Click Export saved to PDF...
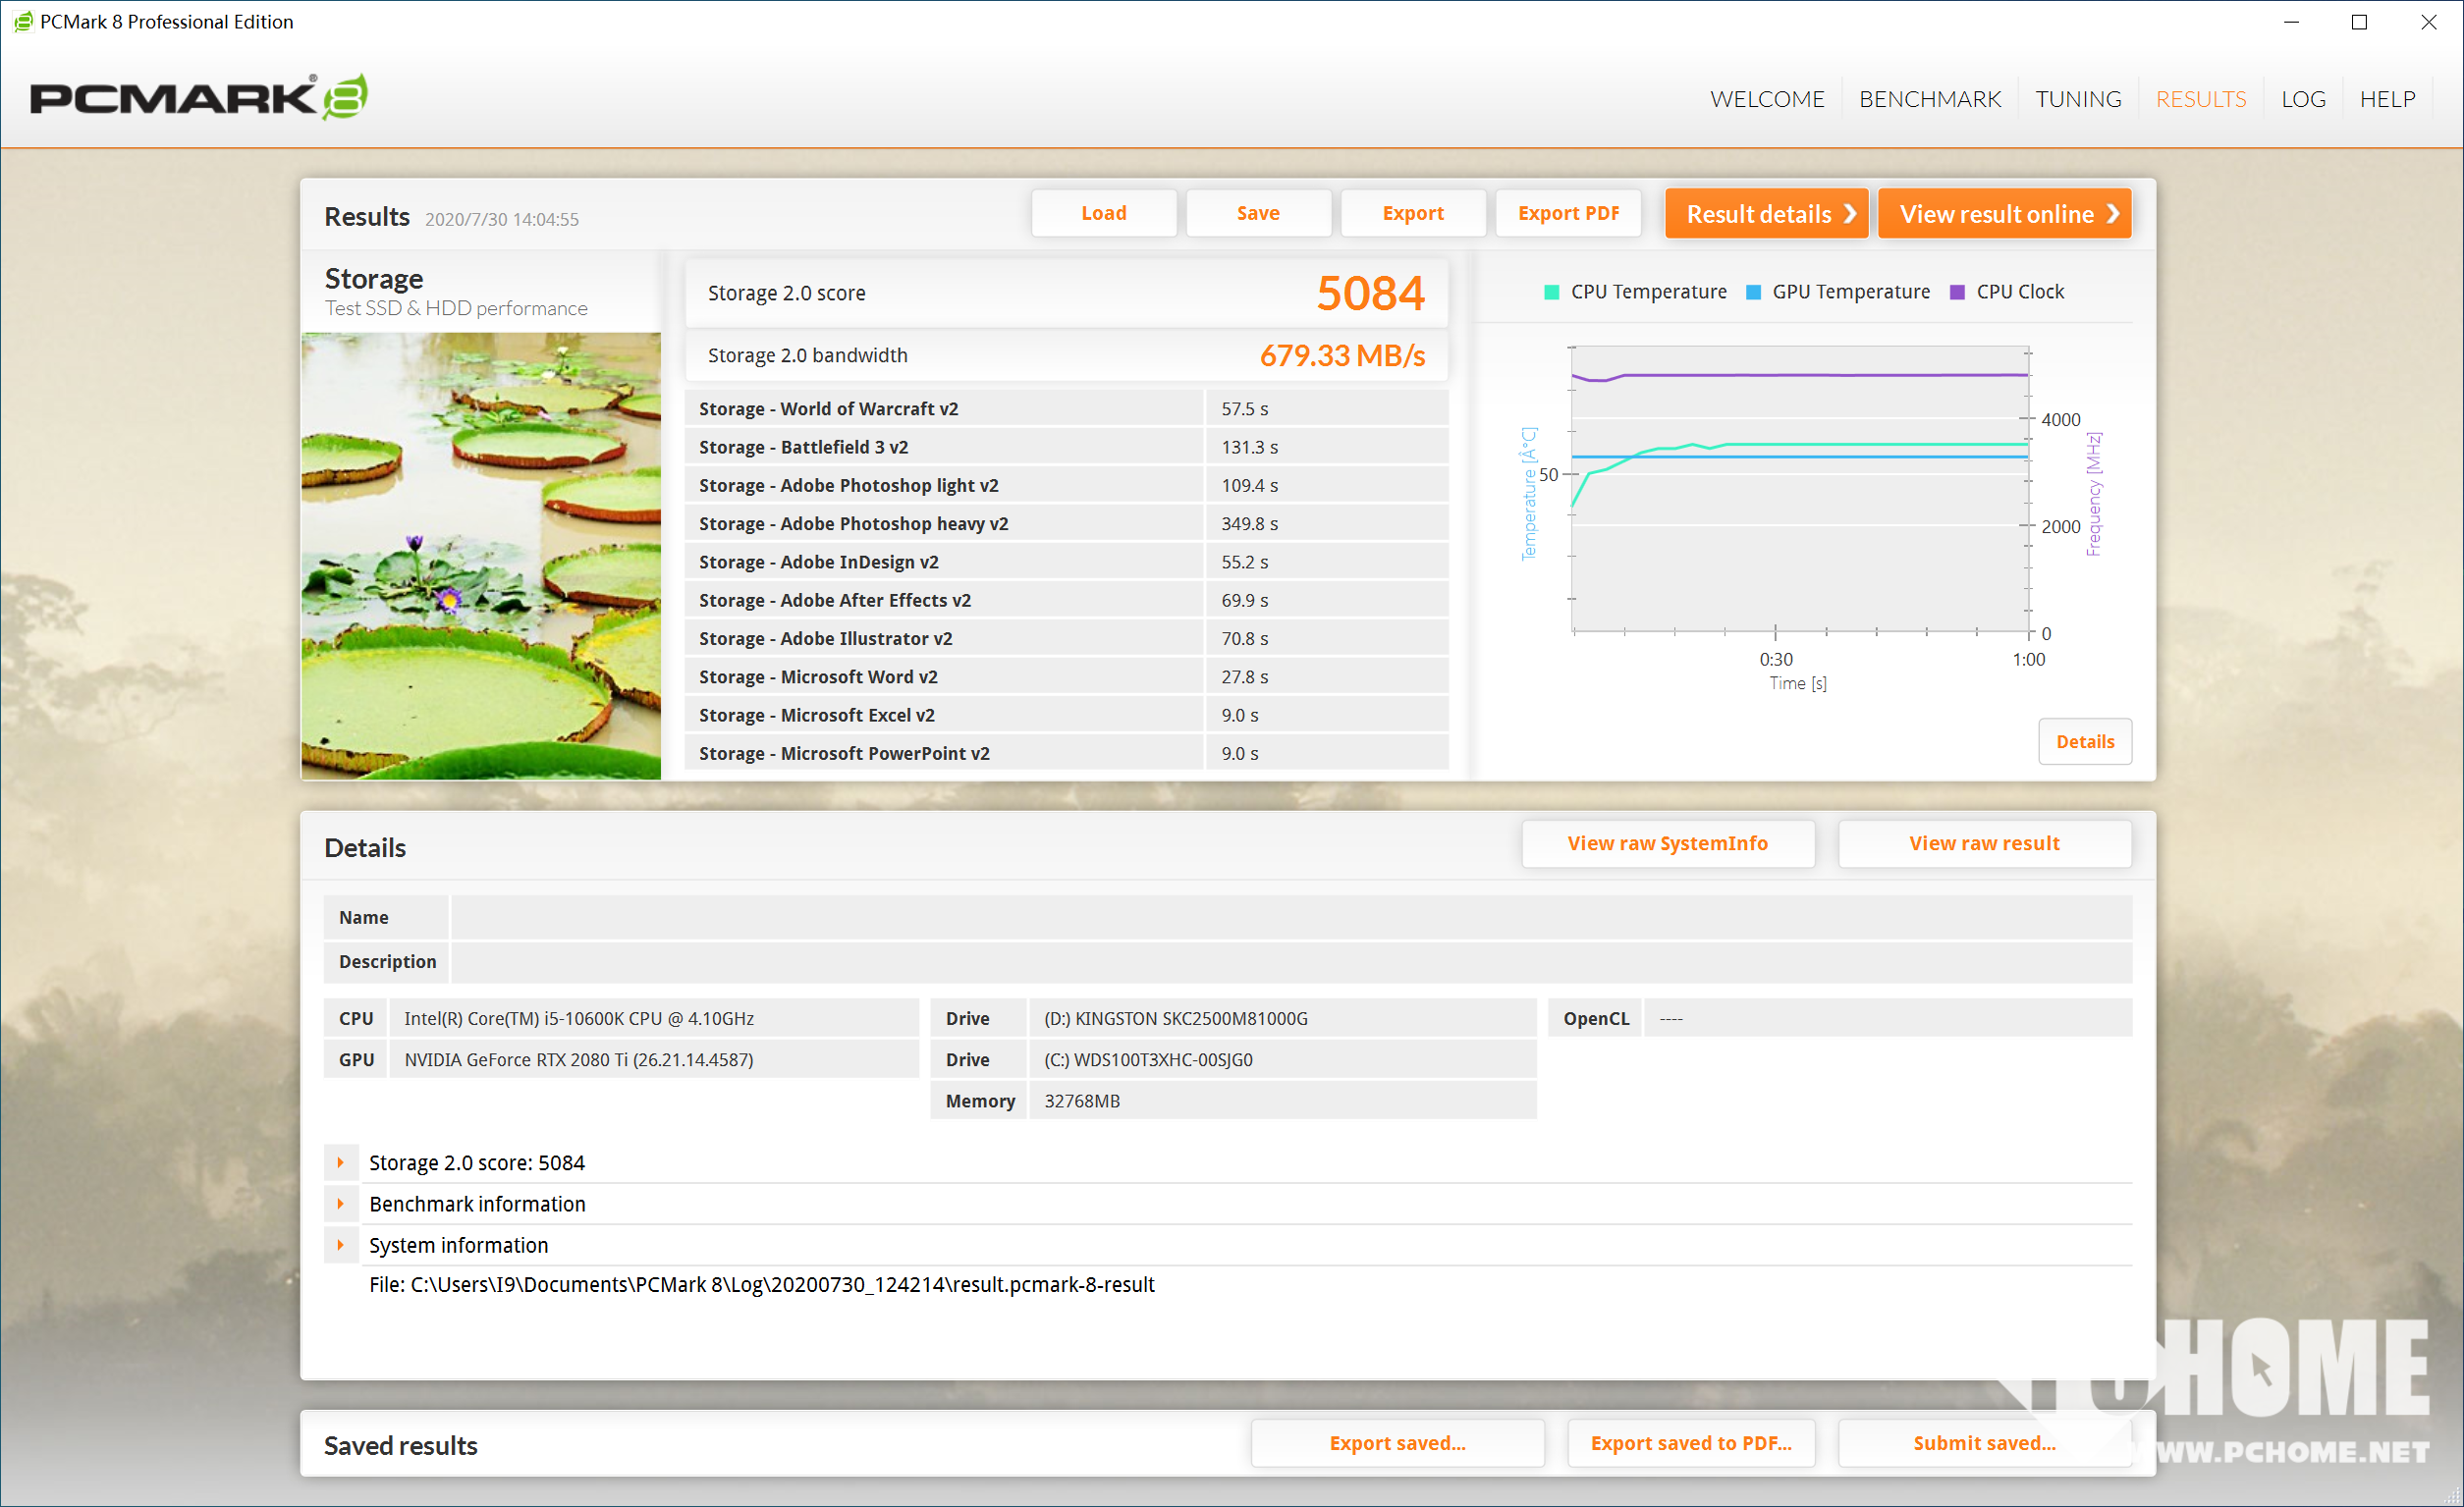The width and height of the screenshot is (2464, 1507). click(1690, 1442)
